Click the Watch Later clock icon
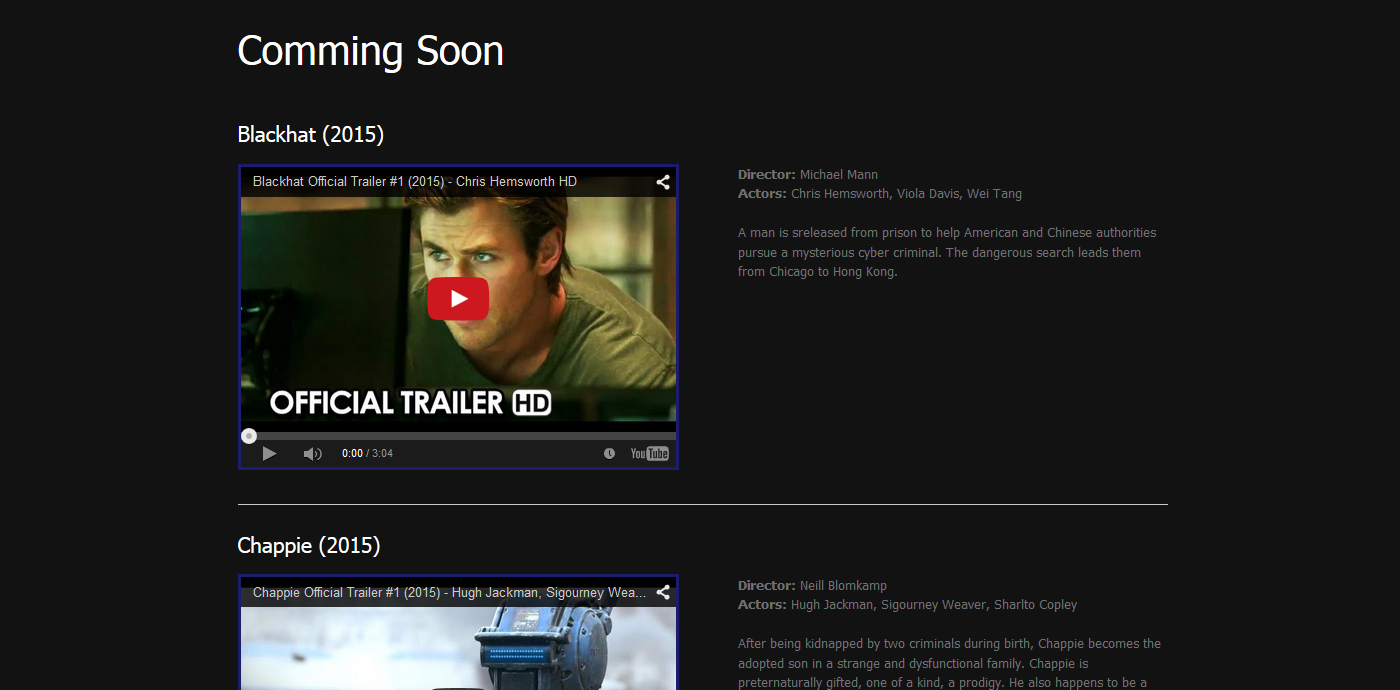Viewport: 1400px width, 690px height. pyautogui.click(x=609, y=454)
